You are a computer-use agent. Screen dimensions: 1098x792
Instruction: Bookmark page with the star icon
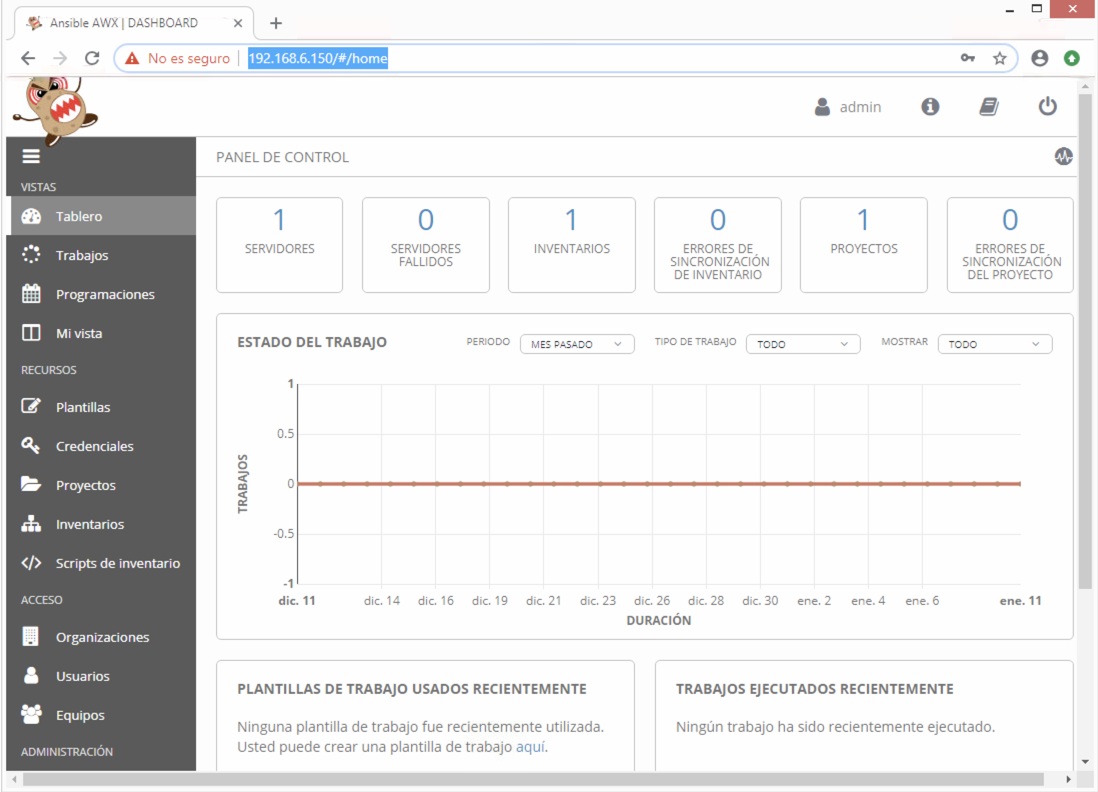[1000, 58]
